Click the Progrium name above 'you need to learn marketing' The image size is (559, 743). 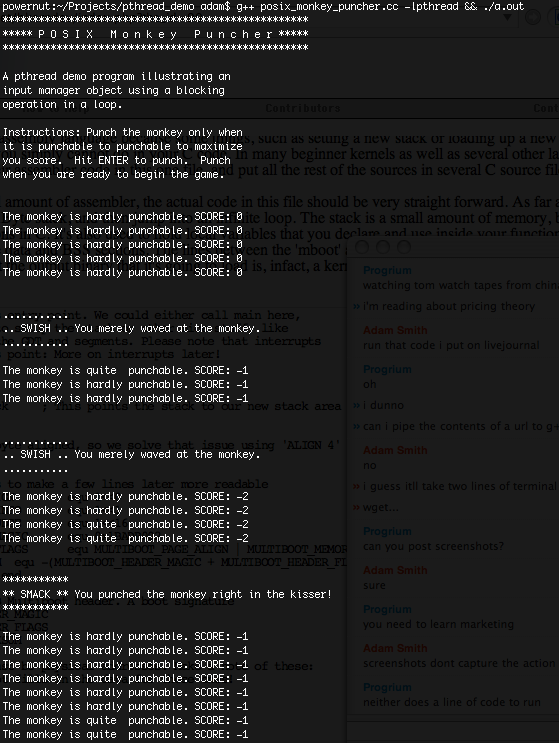tap(387, 609)
